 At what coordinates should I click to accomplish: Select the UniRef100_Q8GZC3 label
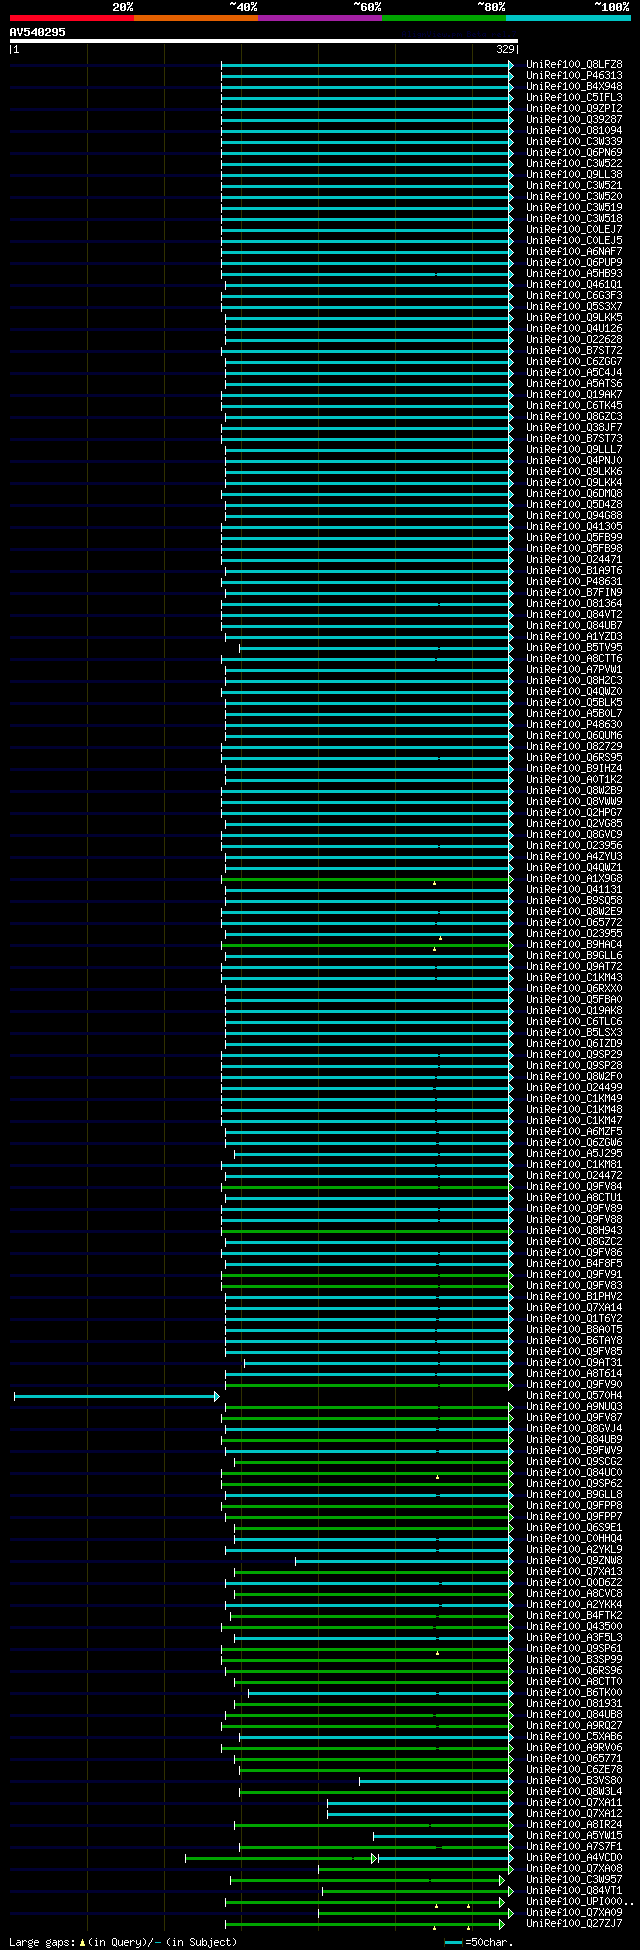click(x=574, y=416)
